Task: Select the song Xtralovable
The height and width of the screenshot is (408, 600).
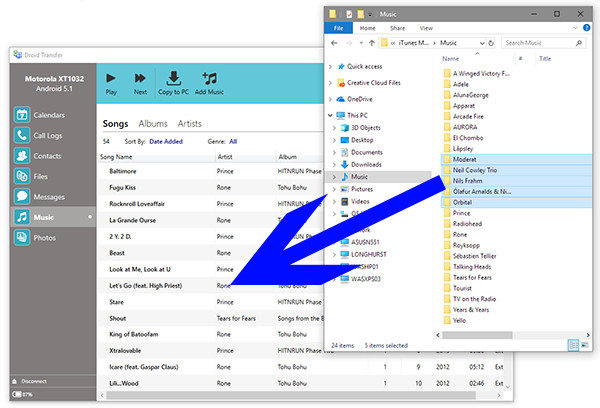Action: (125, 351)
